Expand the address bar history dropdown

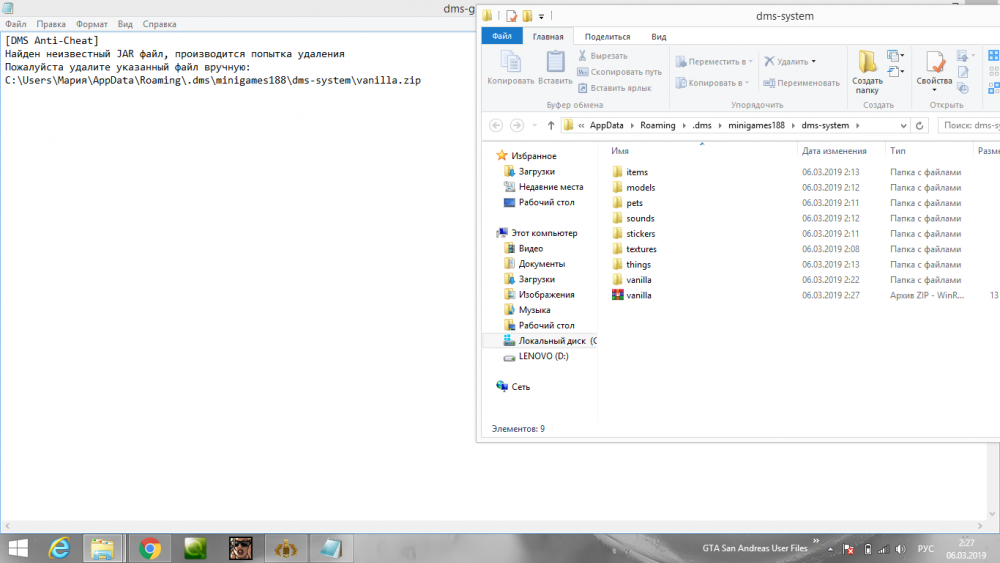click(x=904, y=125)
